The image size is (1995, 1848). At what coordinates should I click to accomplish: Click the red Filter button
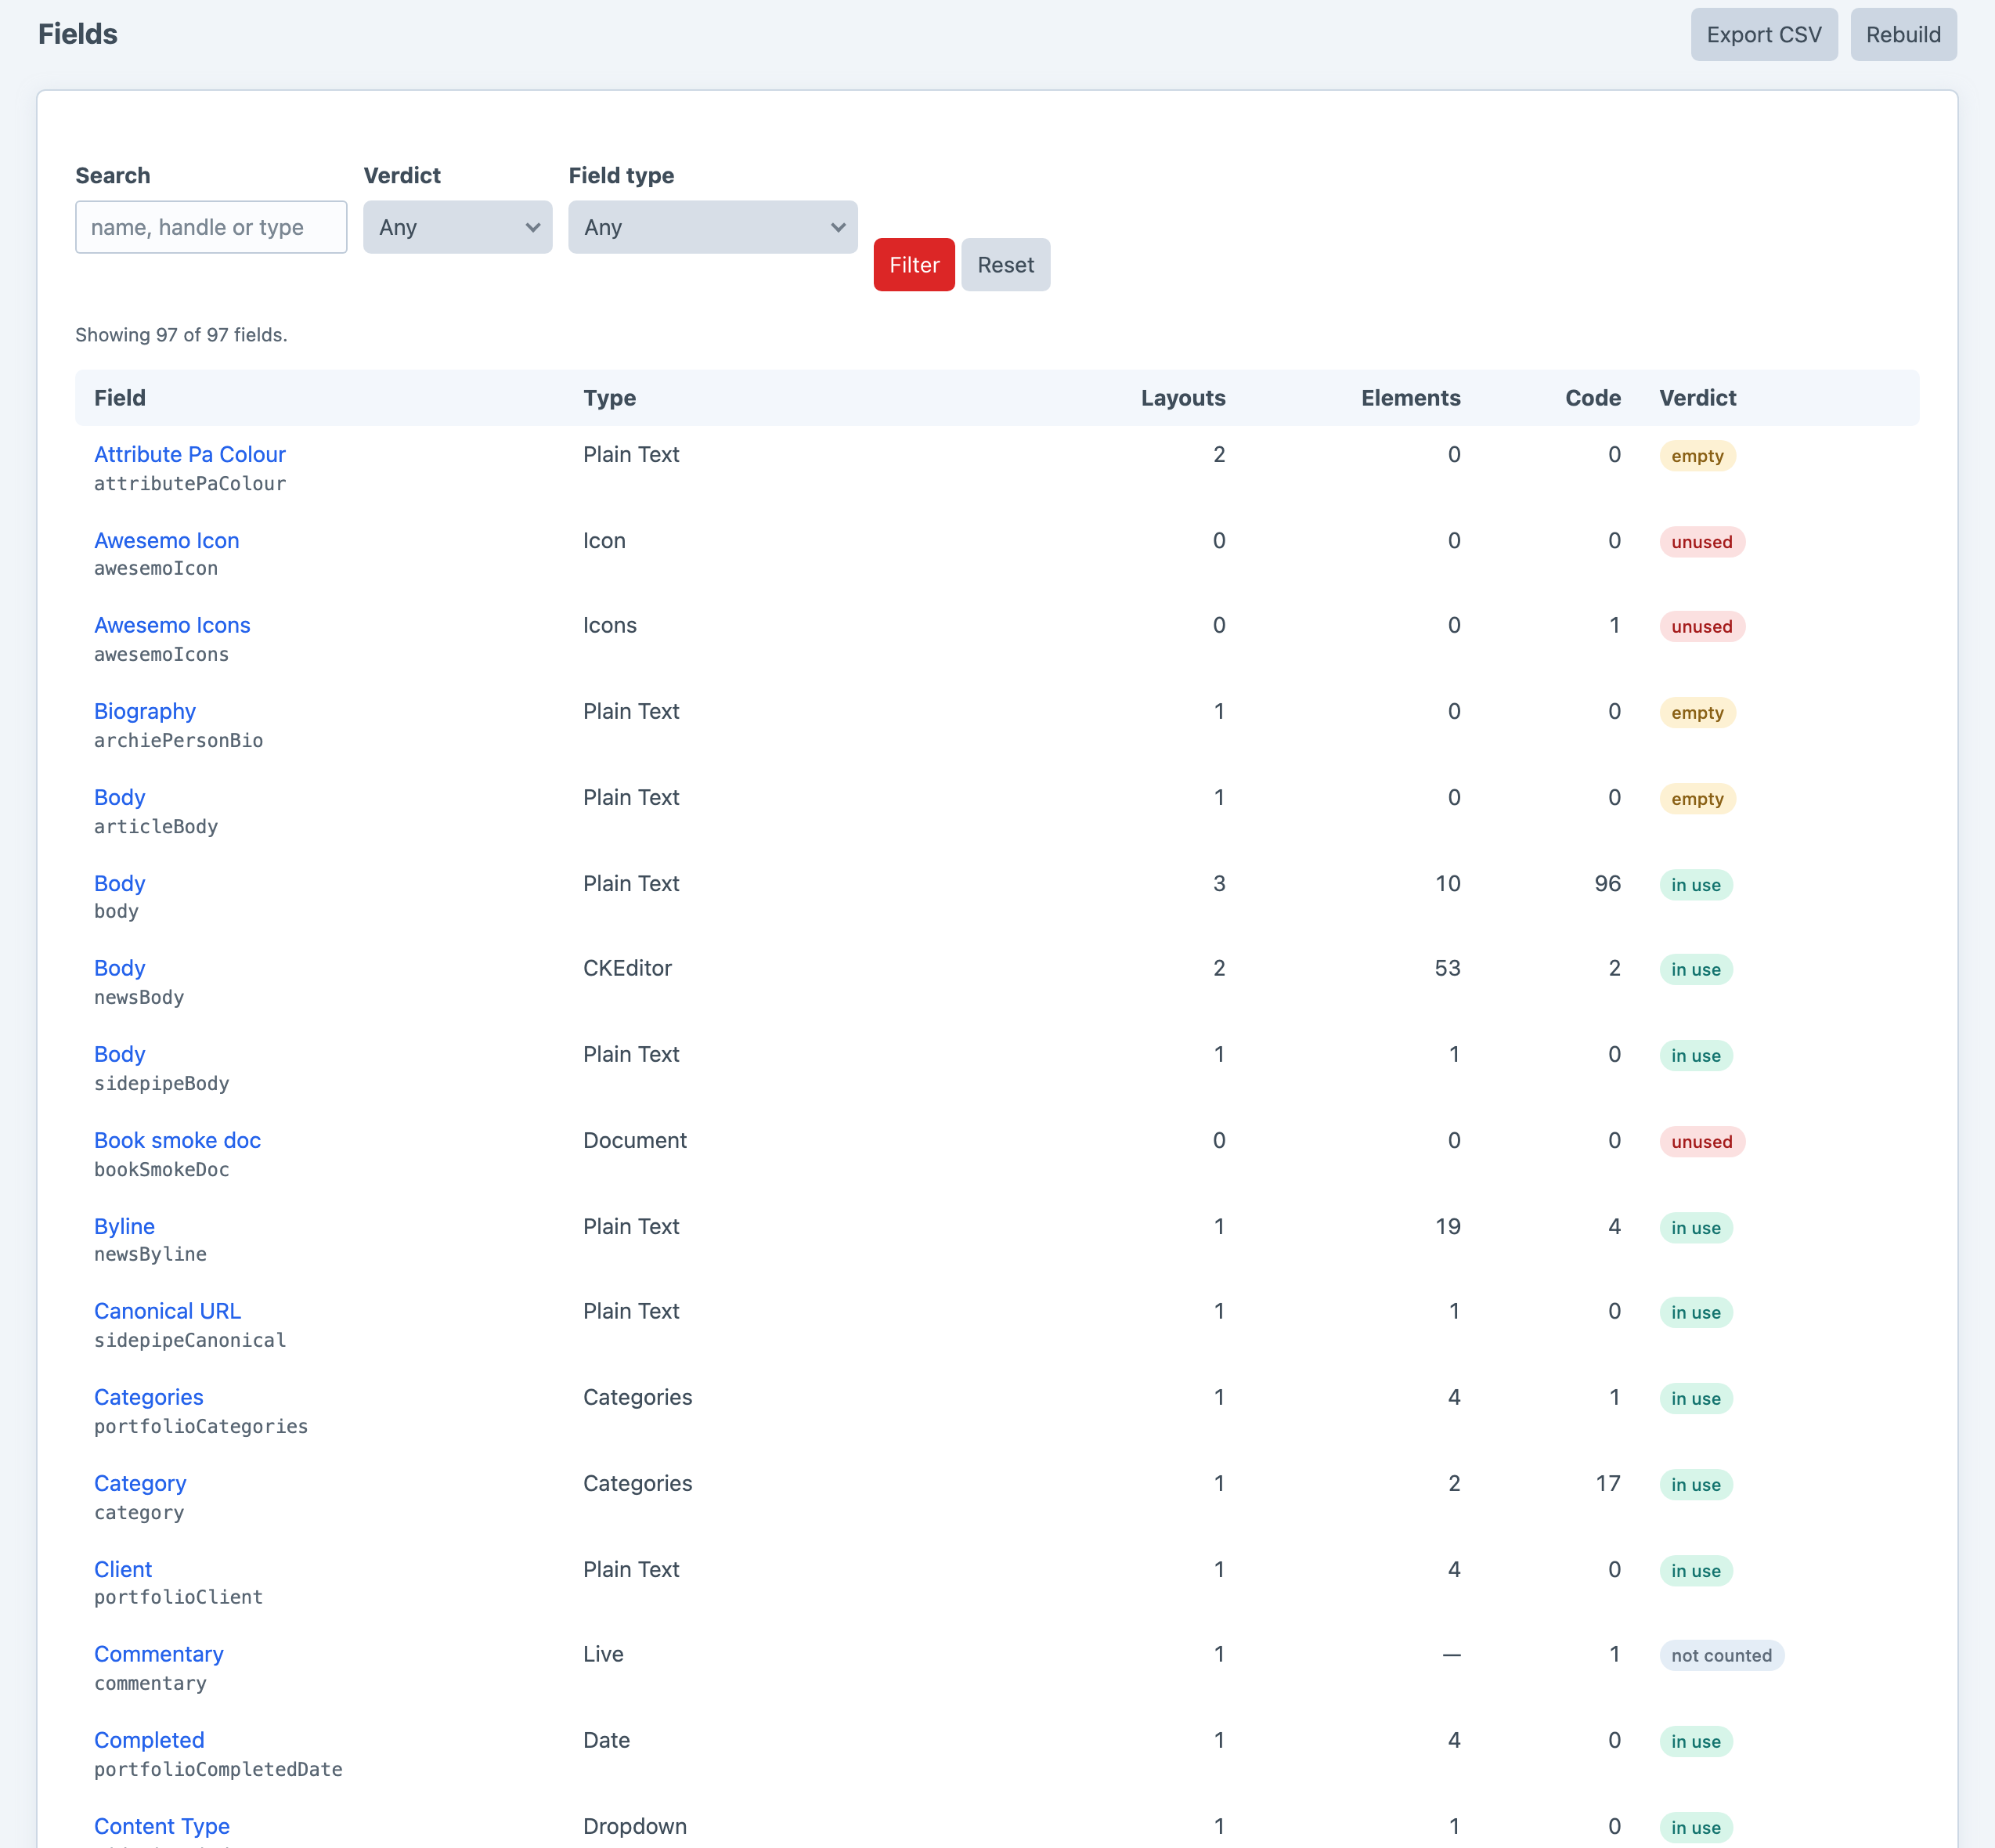tap(914, 265)
